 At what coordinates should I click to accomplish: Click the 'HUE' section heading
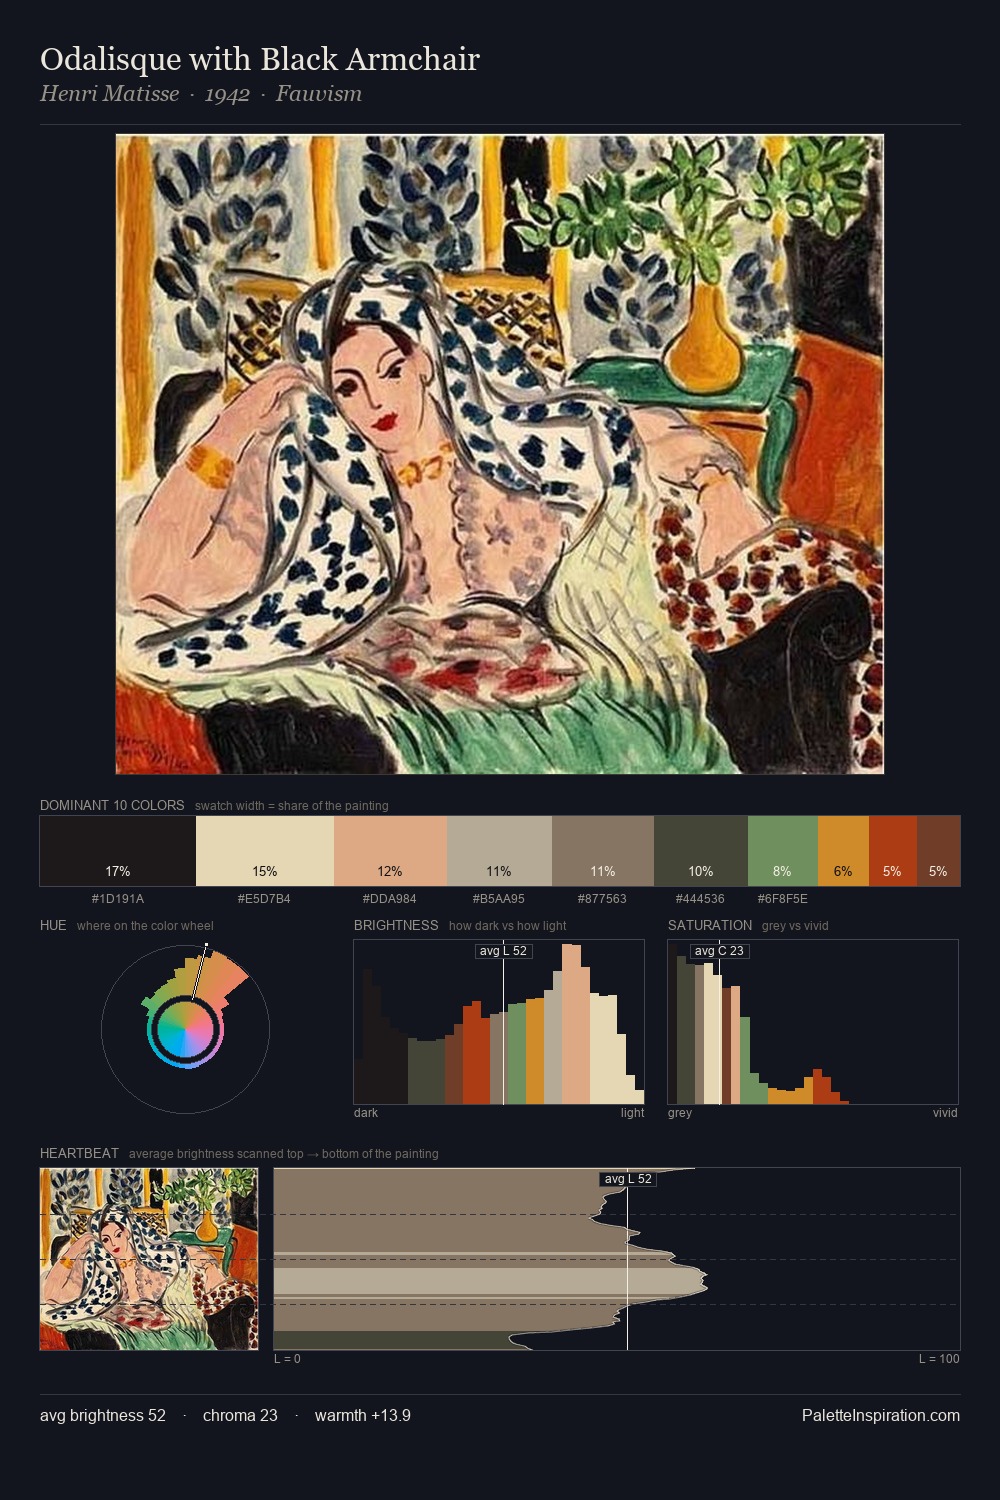click(53, 925)
